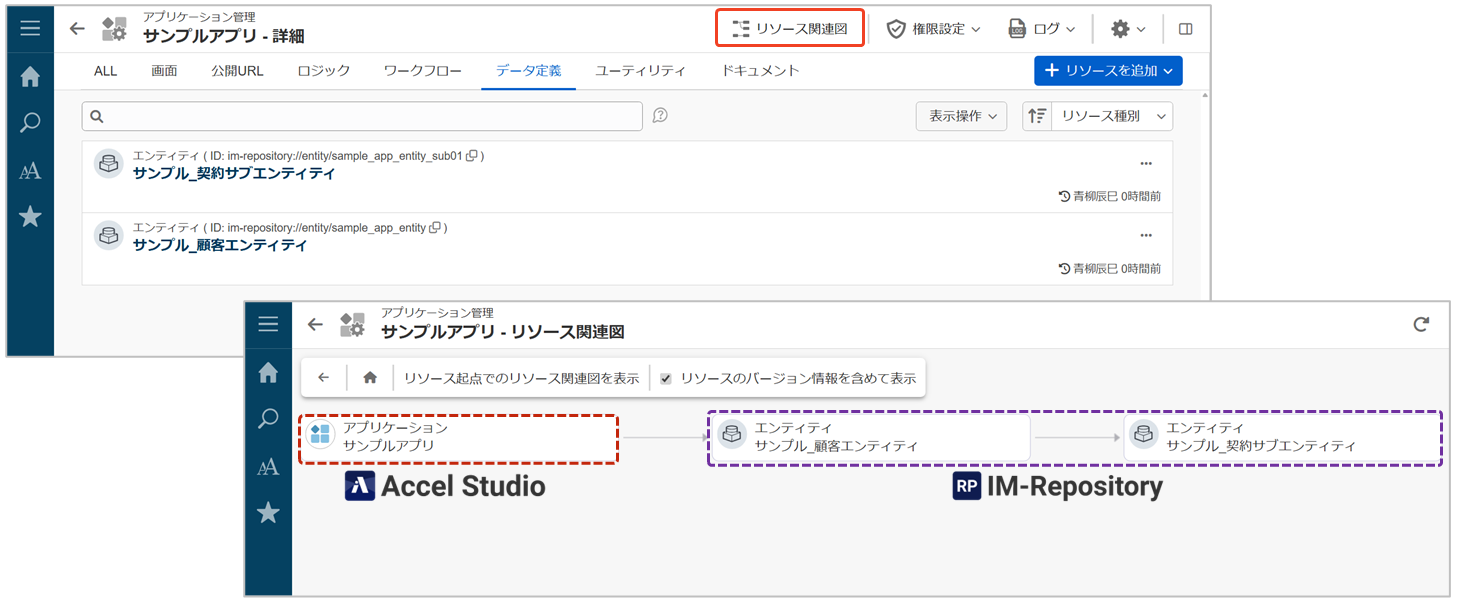Select the サンプルアプリ application node
Viewport: 1459px width, 599px height.
tap(458, 437)
